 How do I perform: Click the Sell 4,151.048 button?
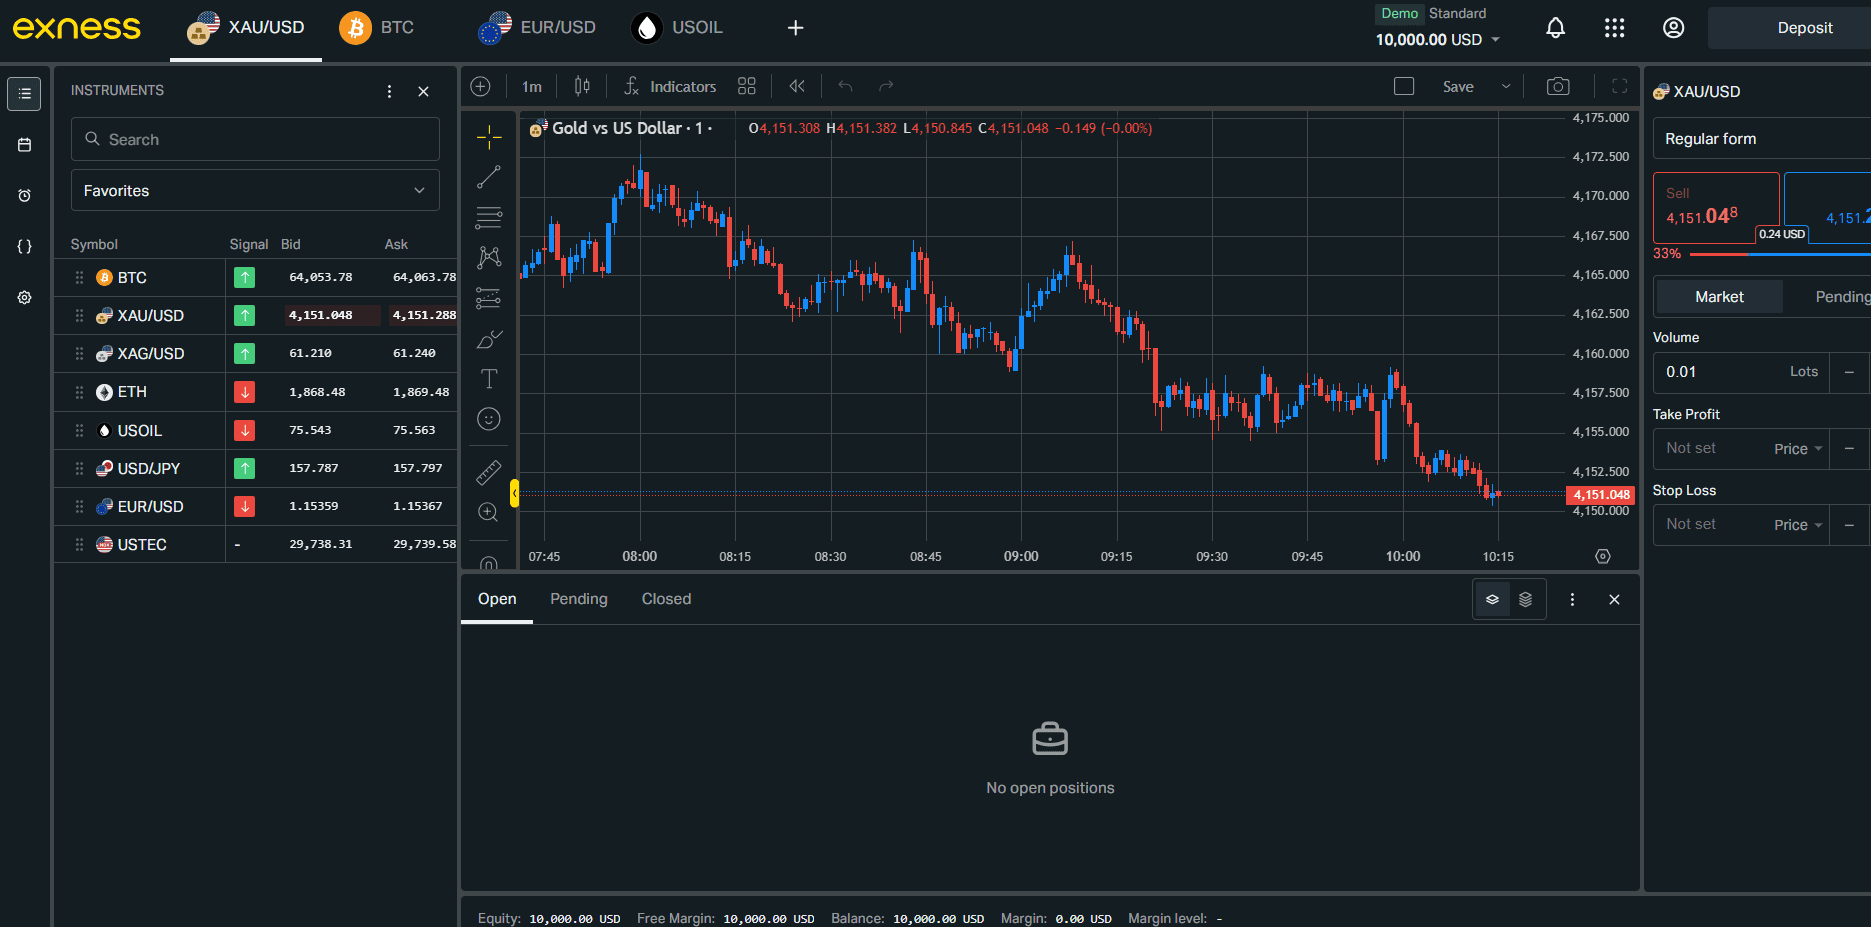[x=1716, y=208]
